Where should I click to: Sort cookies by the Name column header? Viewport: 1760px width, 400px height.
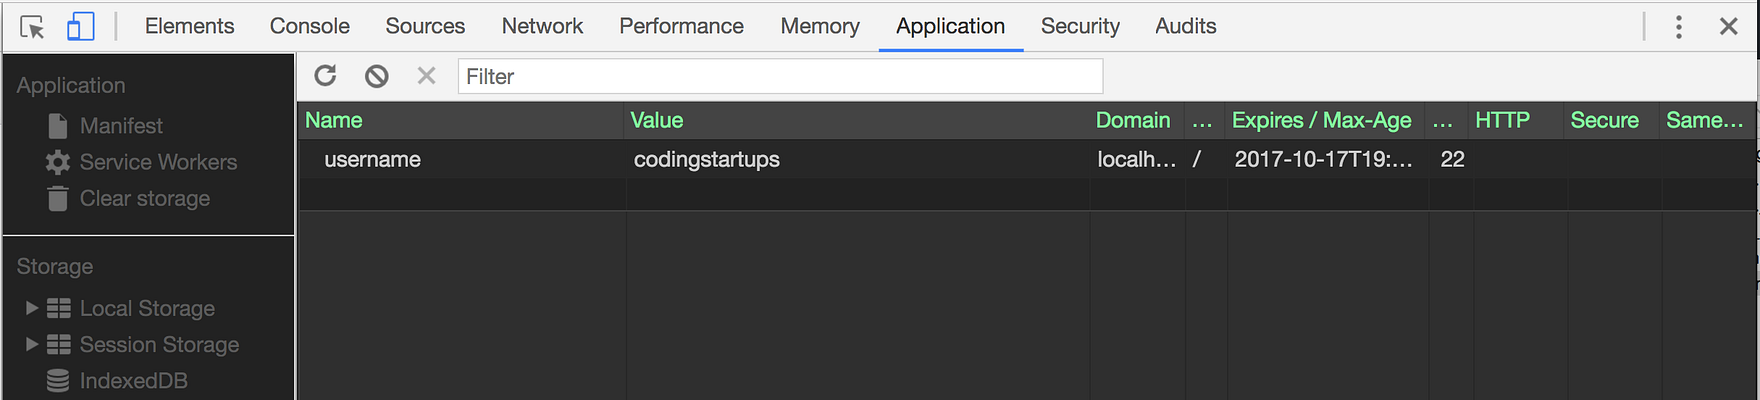(x=334, y=121)
